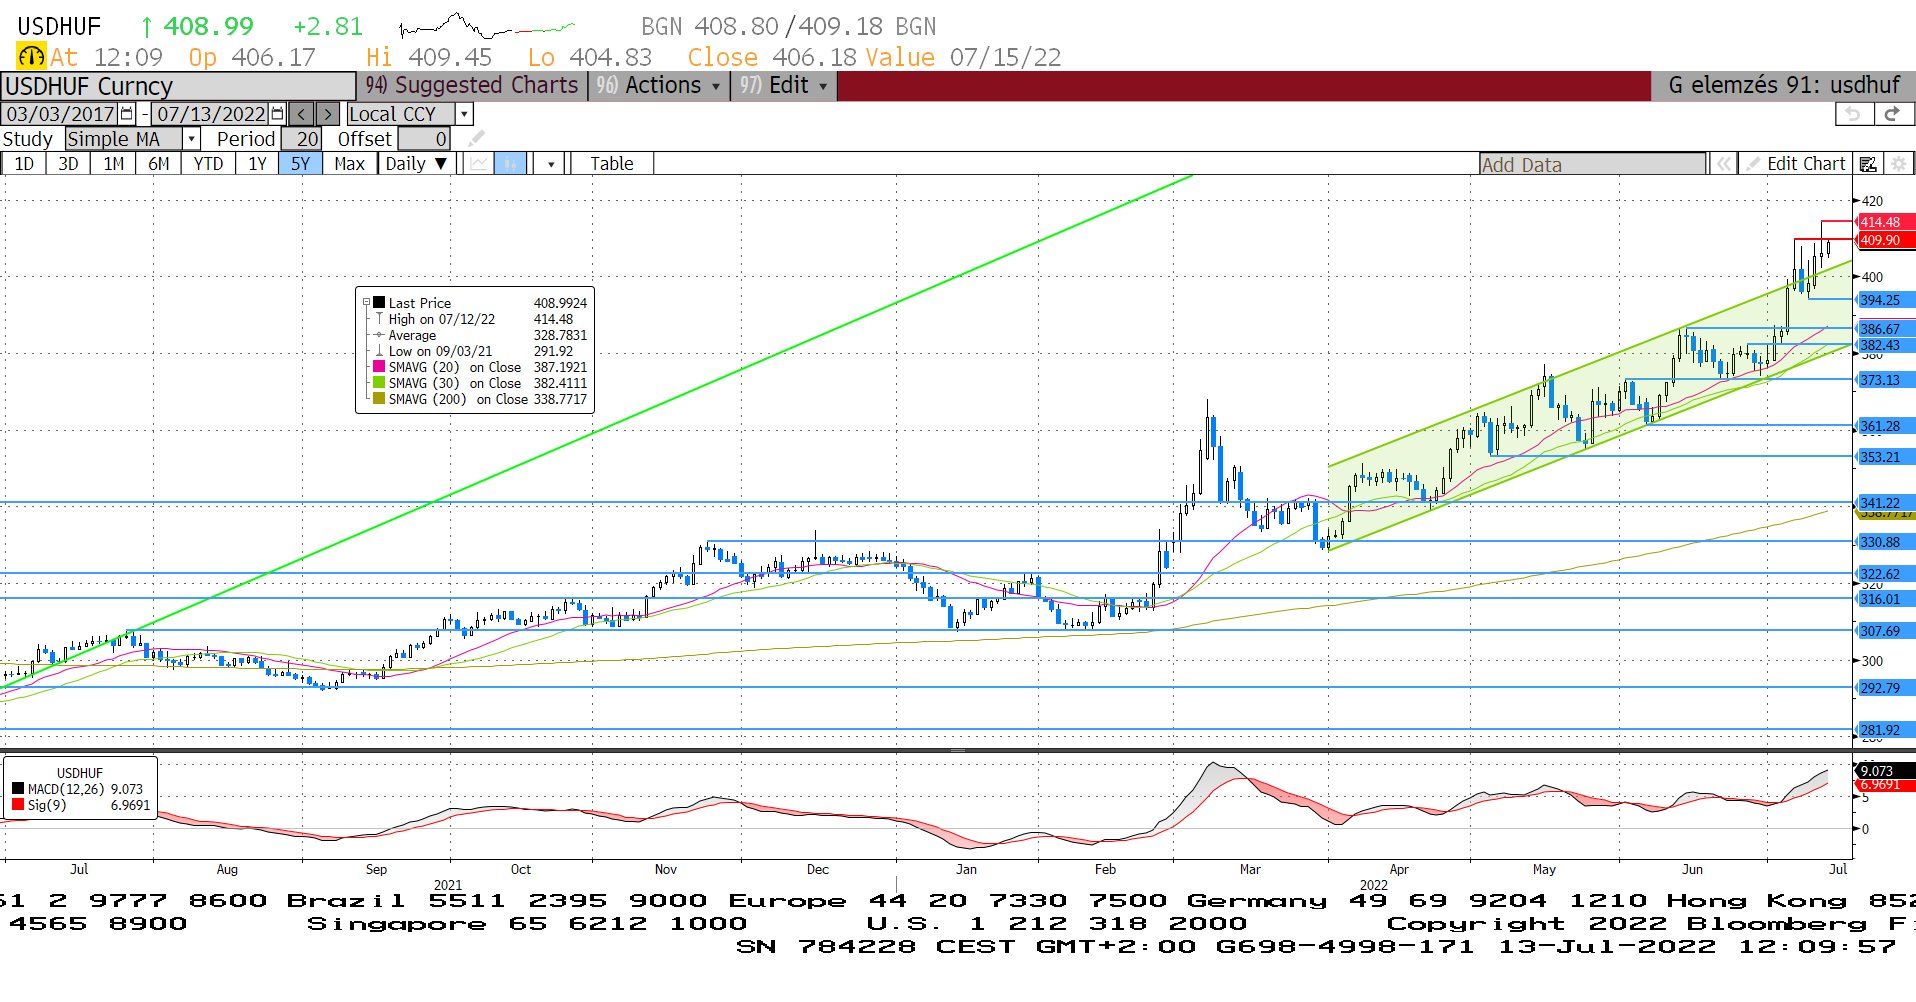The width and height of the screenshot is (1916, 1002).
Task: Click Sig(9) red legend swatch
Action: [18, 804]
